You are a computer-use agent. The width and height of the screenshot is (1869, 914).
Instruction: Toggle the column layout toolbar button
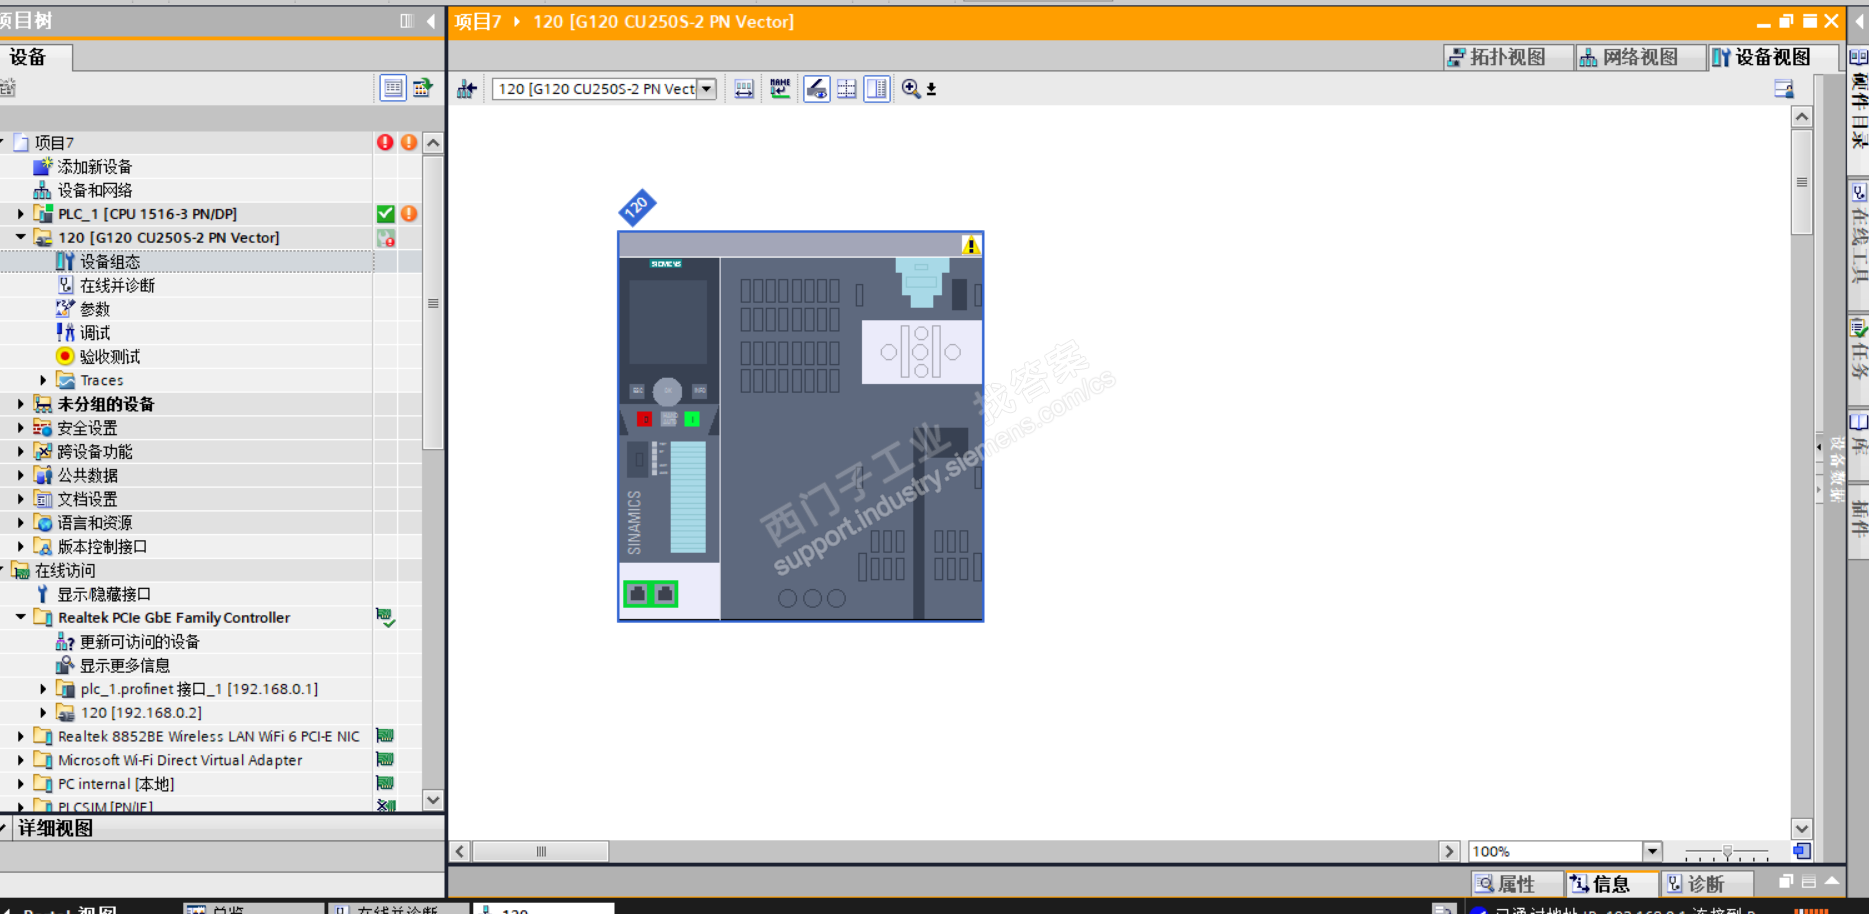(877, 89)
